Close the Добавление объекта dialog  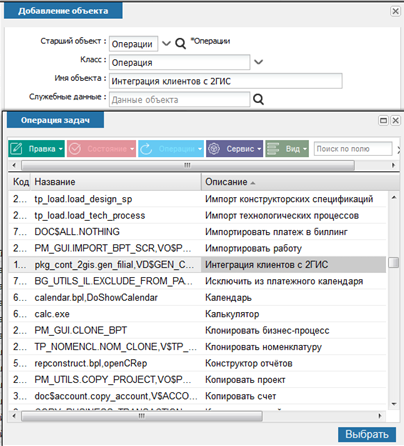coord(395,11)
